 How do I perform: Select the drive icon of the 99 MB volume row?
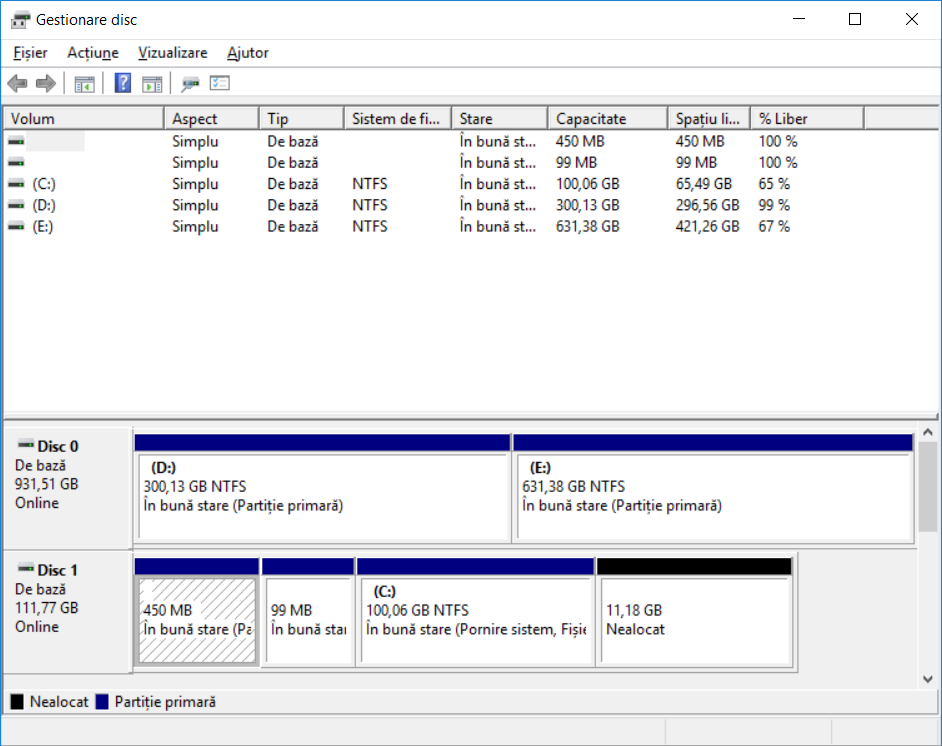[x=16, y=162]
